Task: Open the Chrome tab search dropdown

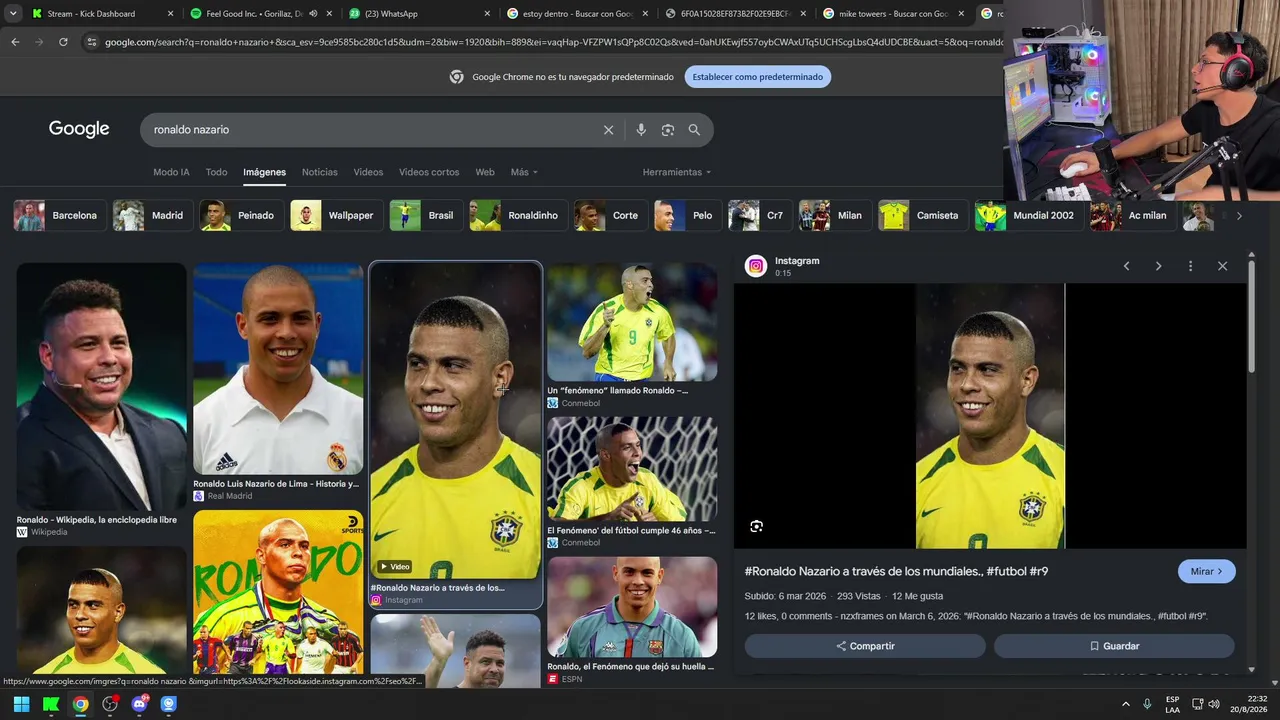Action: pyautogui.click(x=13, y=14)
